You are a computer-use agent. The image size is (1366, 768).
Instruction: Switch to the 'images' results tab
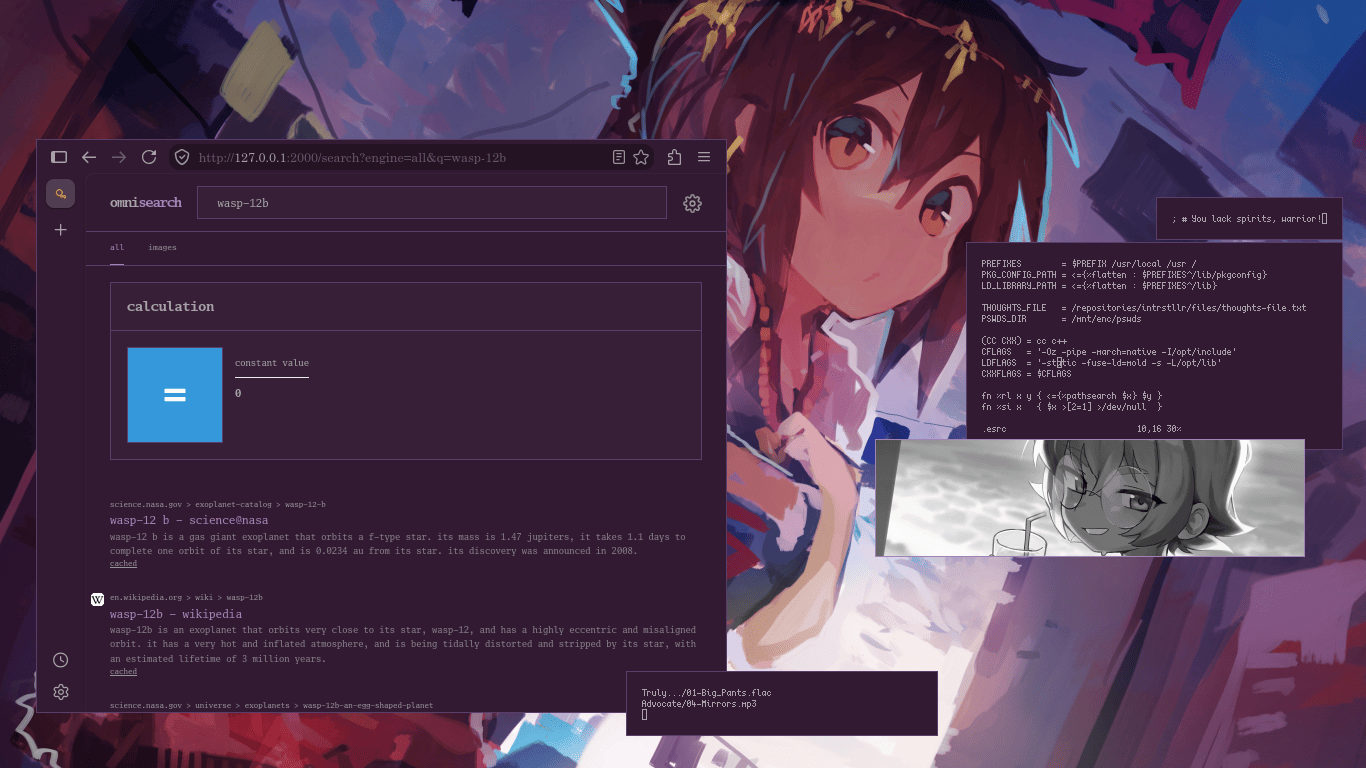(162, 247)
